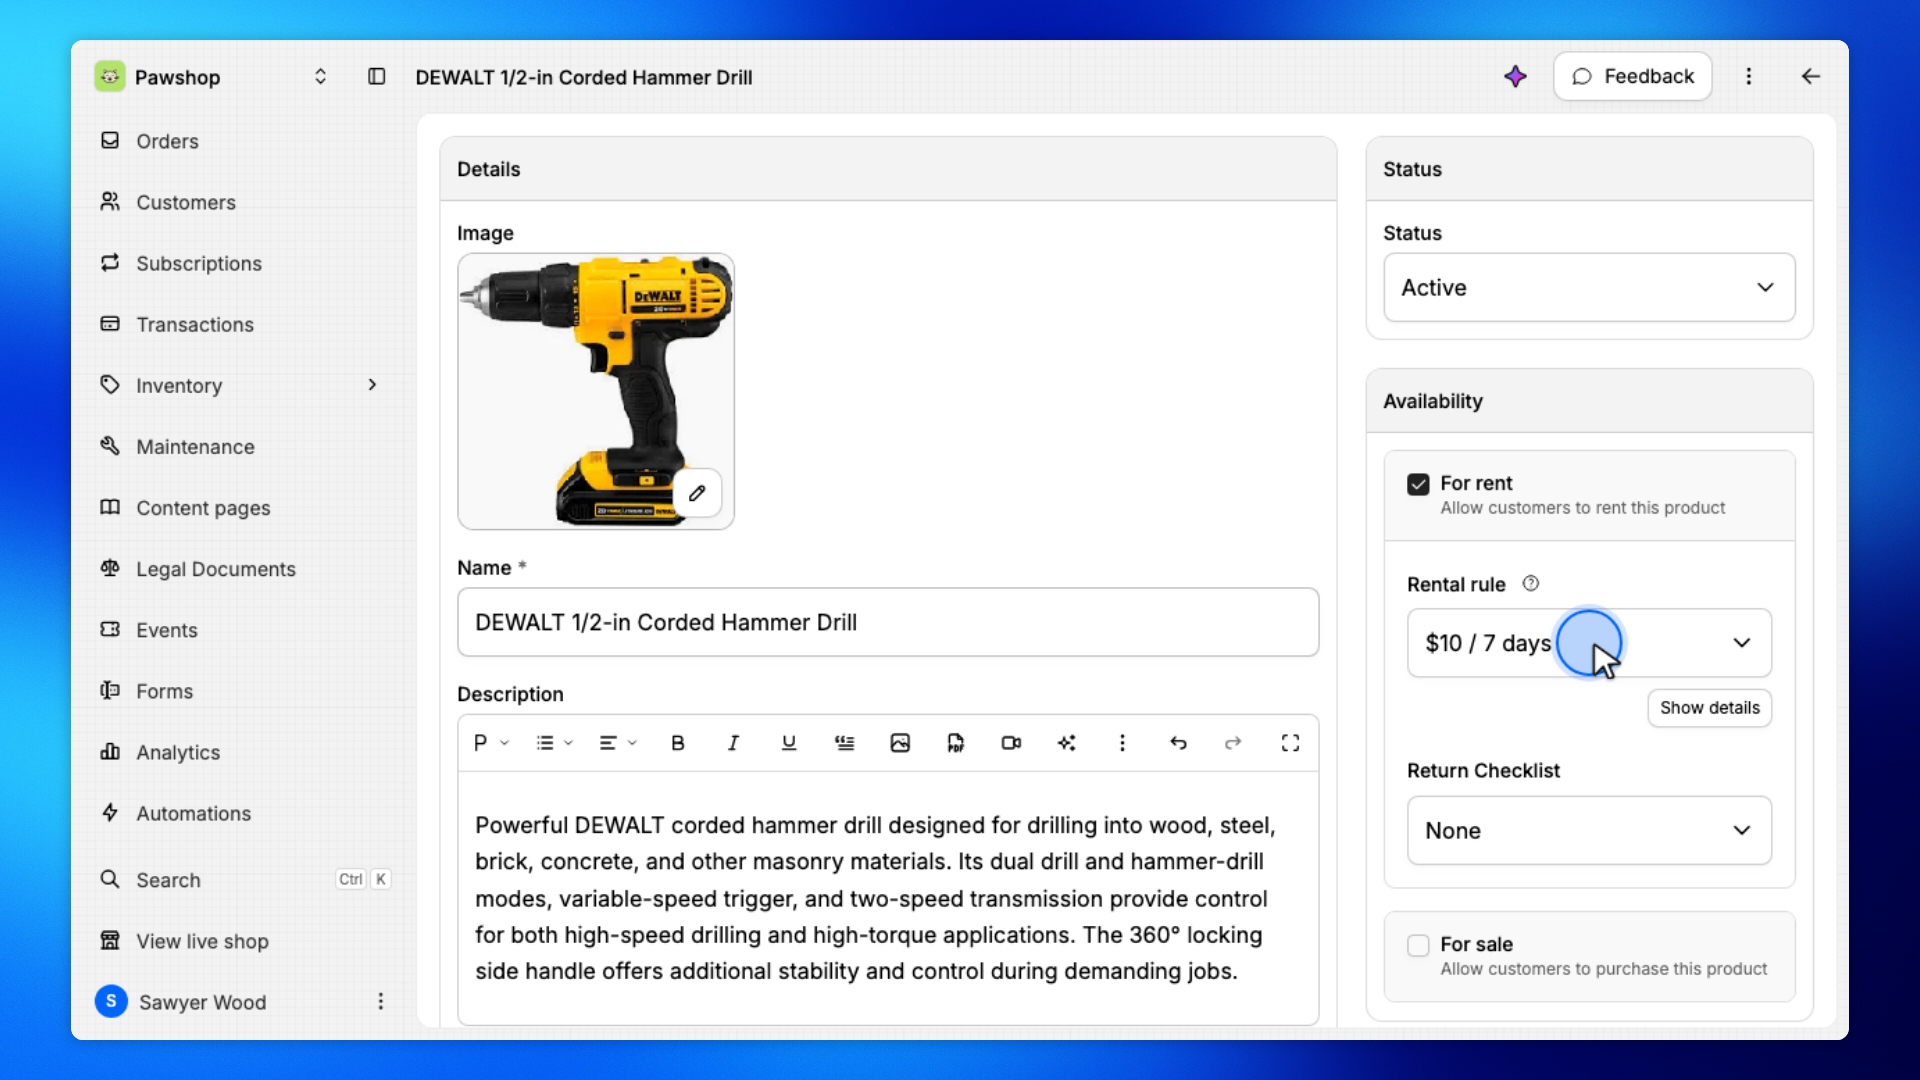Open the Status dropdown showing Active
Viewport: 1920px width, 1080px height.
(x=1589, y=288)
